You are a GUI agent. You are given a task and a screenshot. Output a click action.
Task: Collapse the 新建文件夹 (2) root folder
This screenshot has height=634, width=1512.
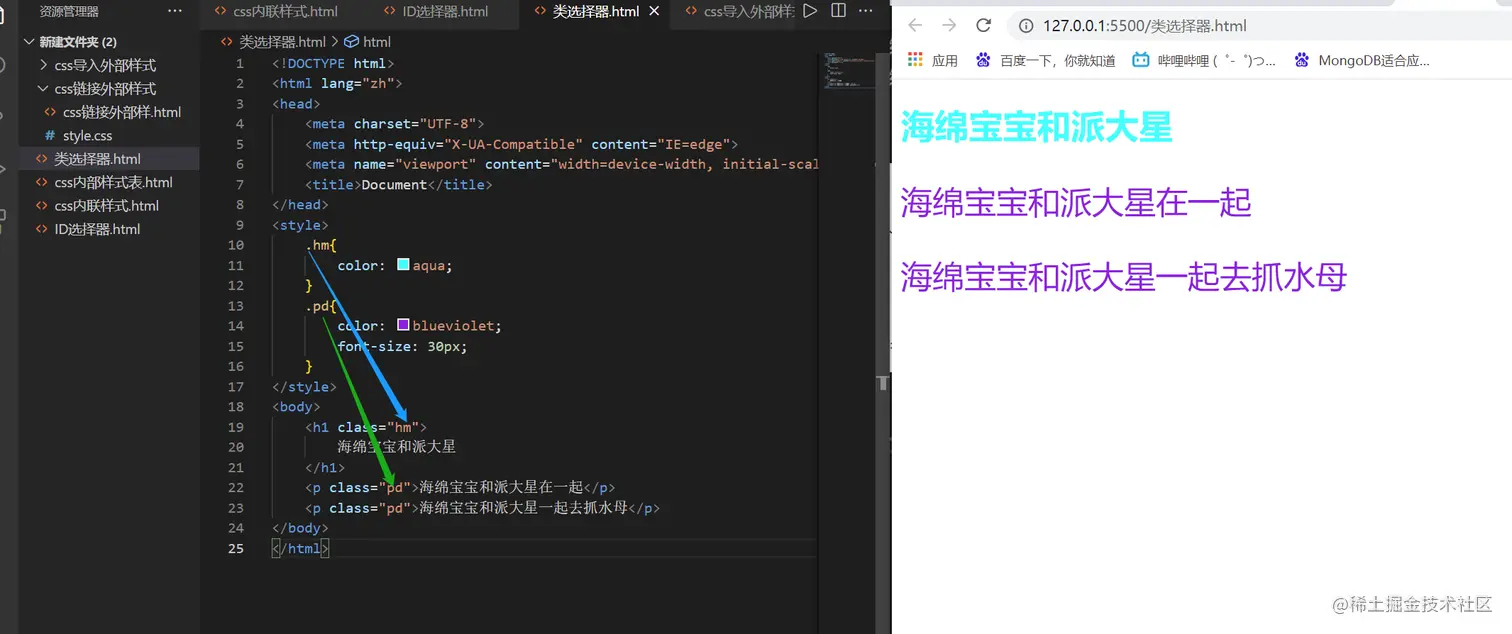click(x=78, y=42)
